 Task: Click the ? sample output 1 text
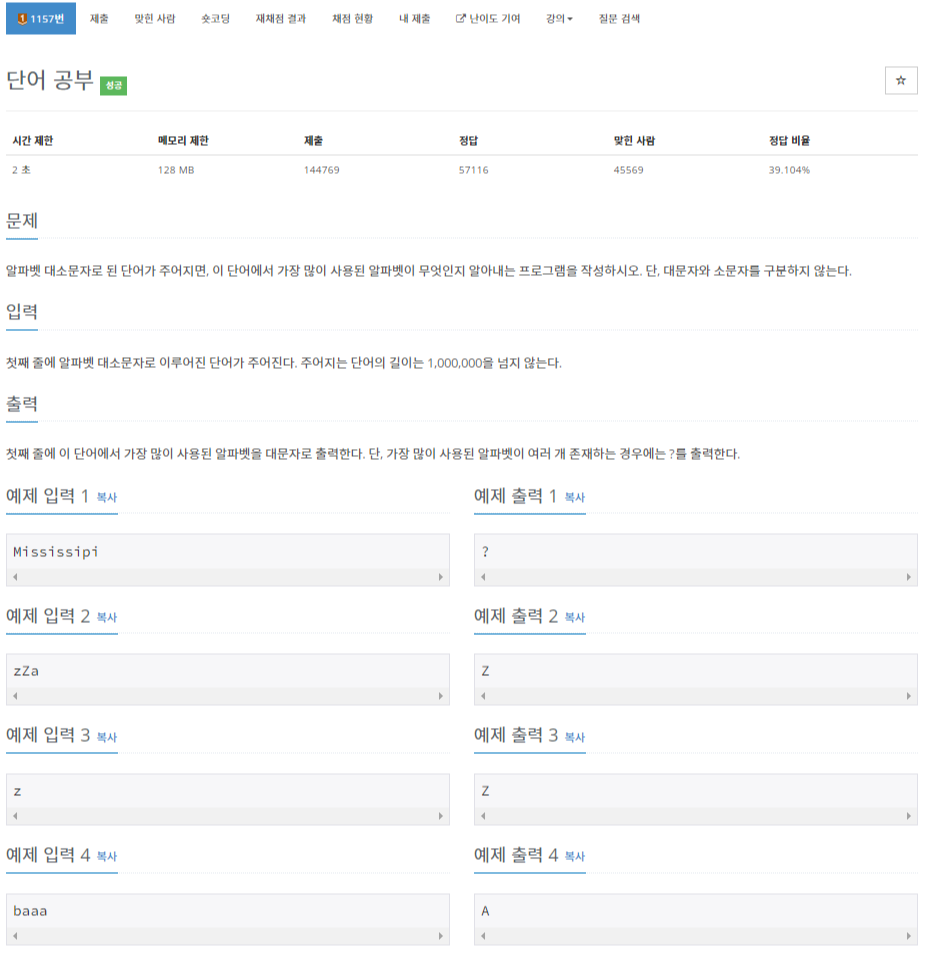[485, 552]
